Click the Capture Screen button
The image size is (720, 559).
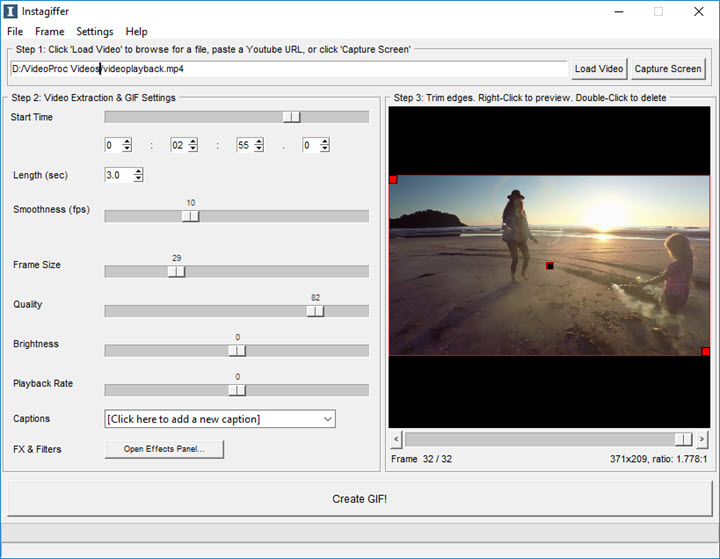point(668,69)
